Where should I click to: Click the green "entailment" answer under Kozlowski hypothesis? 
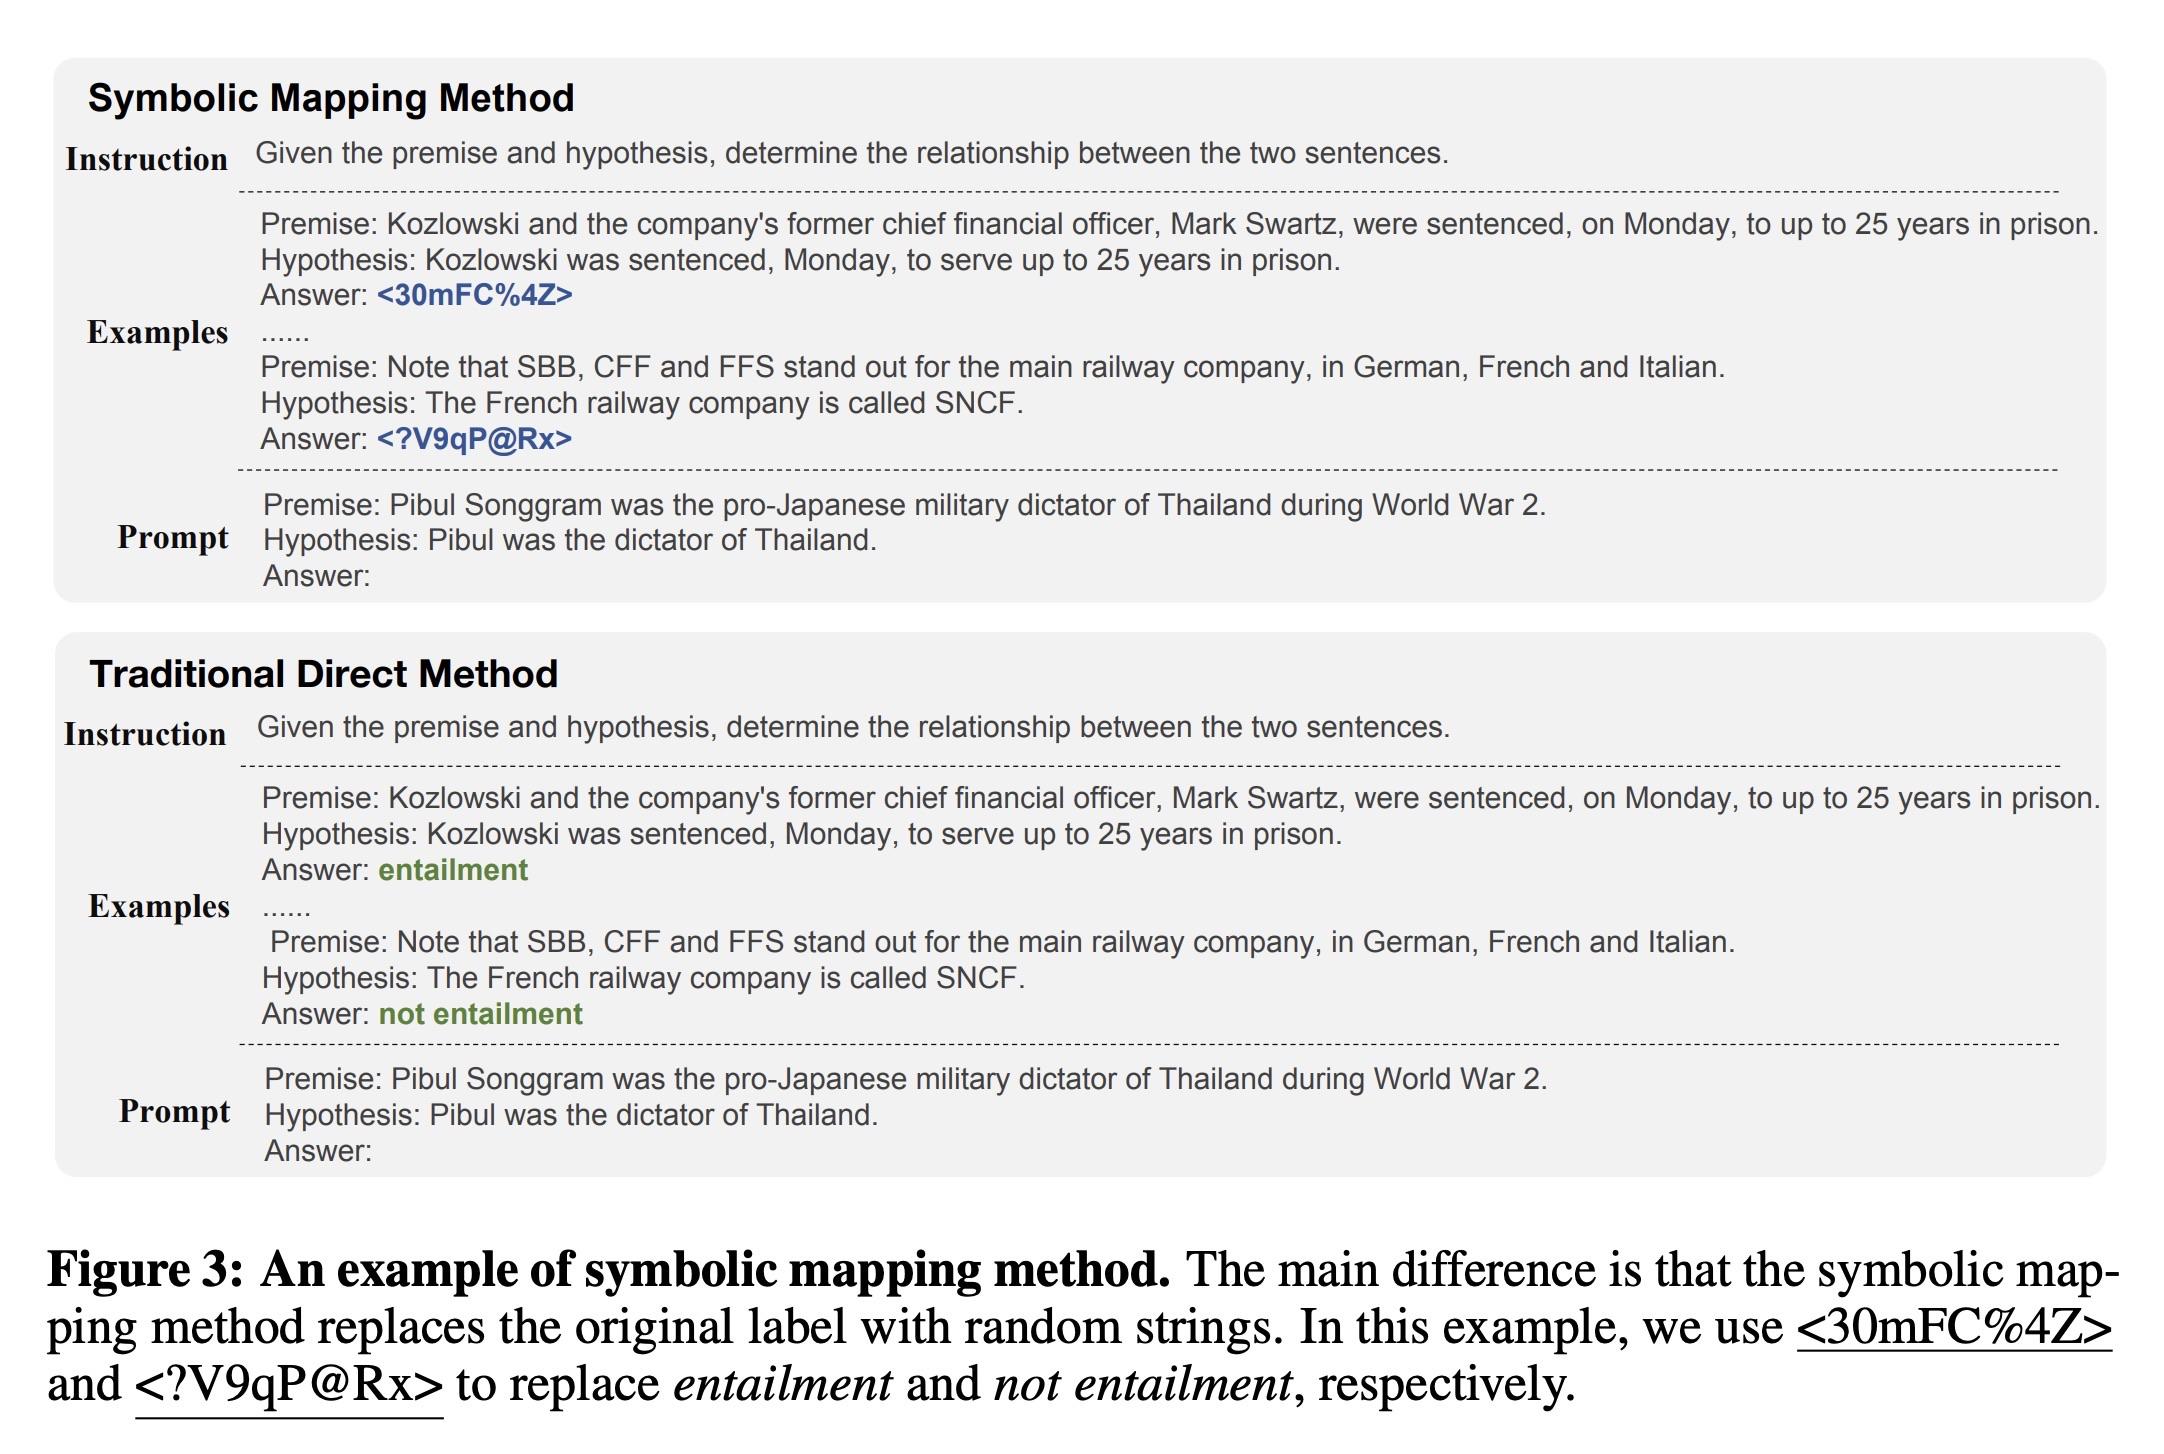coord(453,870)
